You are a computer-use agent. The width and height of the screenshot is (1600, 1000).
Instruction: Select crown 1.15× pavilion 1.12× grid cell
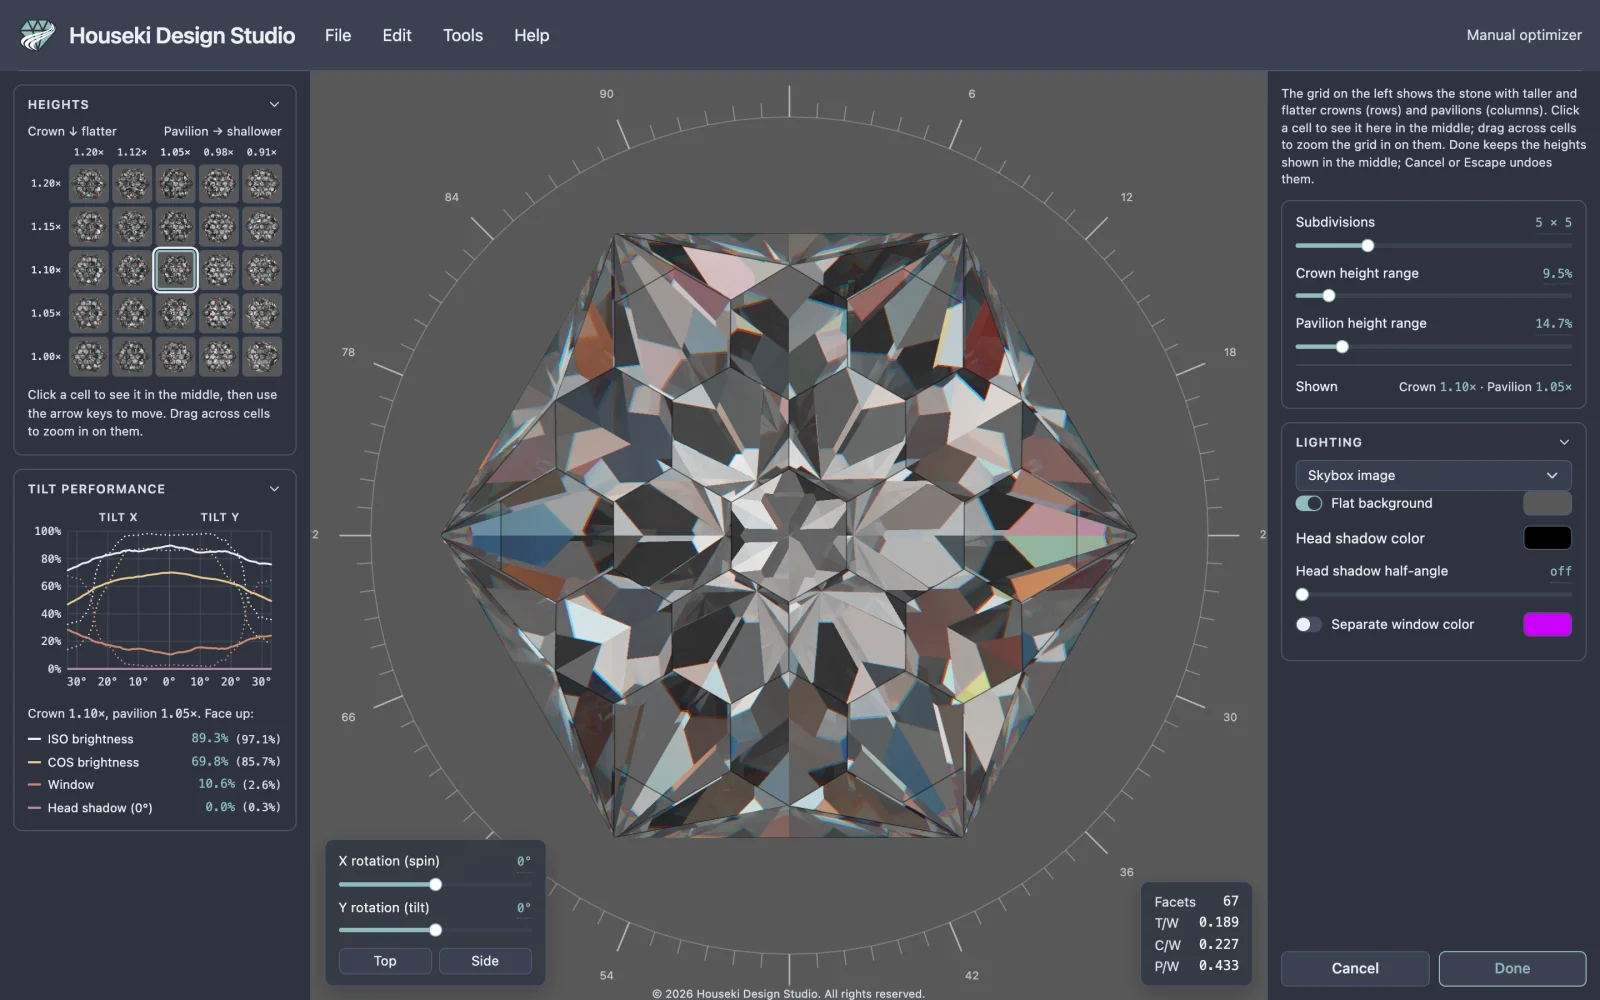(x=132, y=227)
